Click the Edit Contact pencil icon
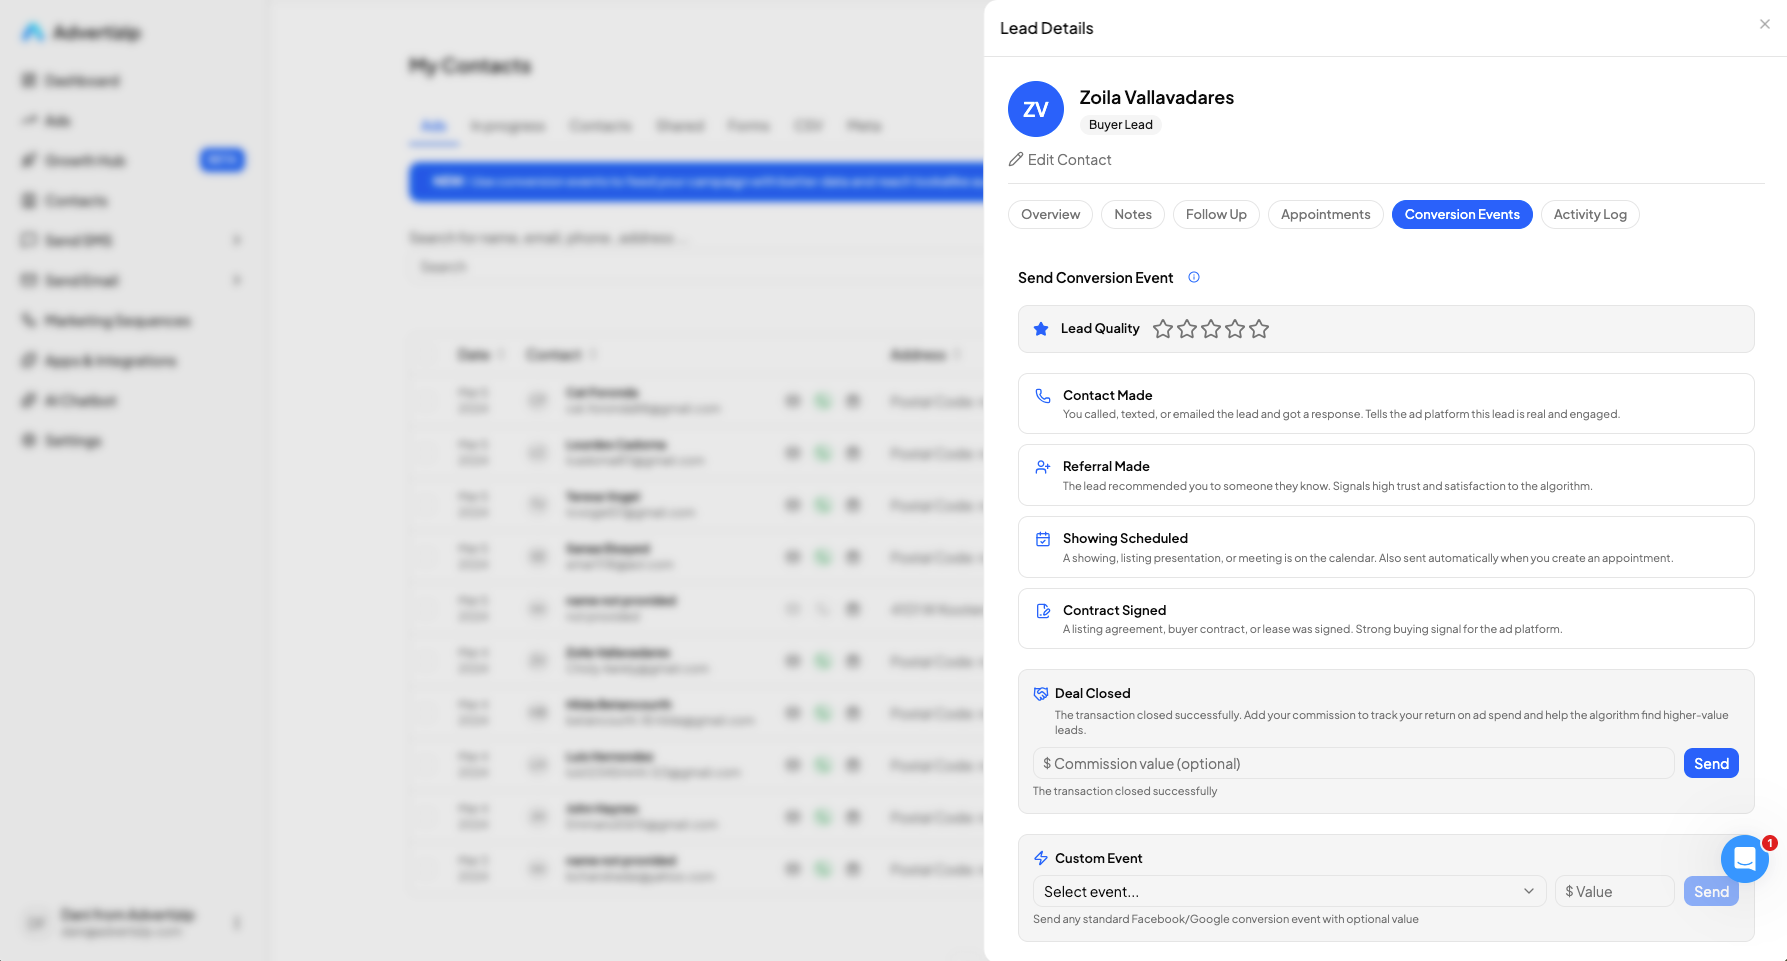The width and height of the screenshot is (1787, 961). pos(1016,160)
